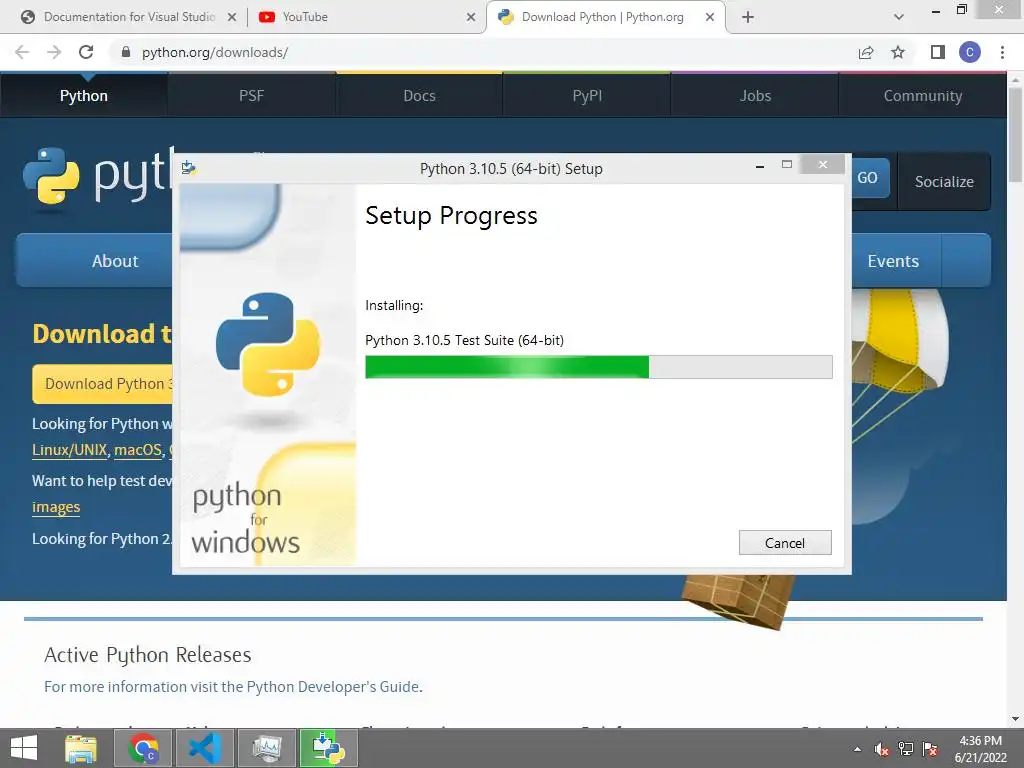Open the tab search chevron
Viewport: 1024px width, 768px height.
point(899,18)
